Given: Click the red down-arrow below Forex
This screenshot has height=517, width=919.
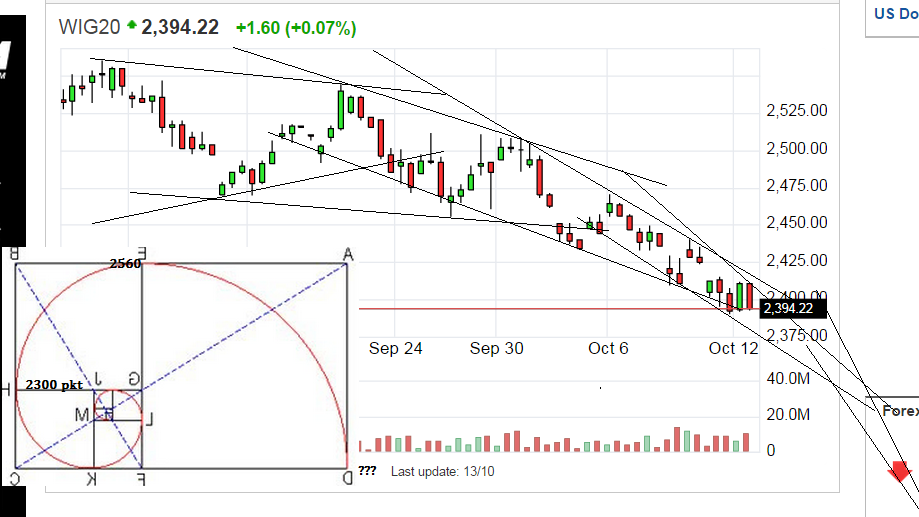Looking at the screenshot, I should point(902,471).
